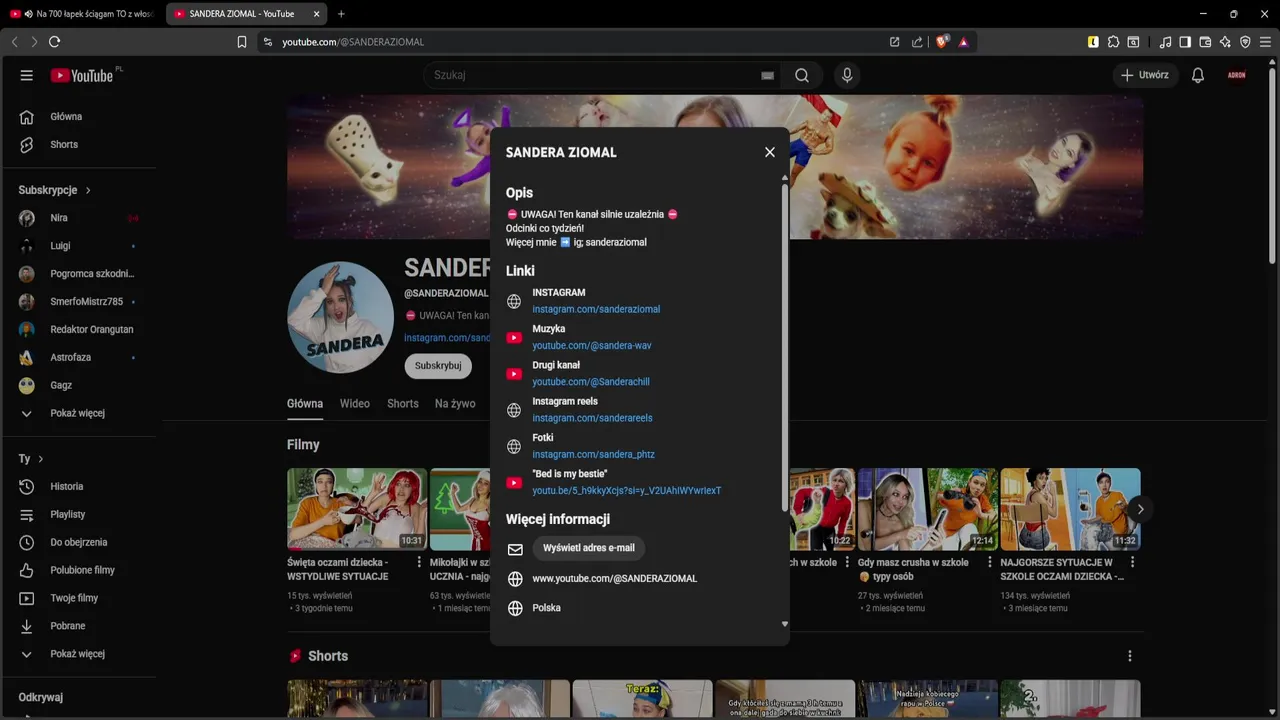Open the browser main menu
Viewport: 1280px width, 720px height.
click(1265, 42)
